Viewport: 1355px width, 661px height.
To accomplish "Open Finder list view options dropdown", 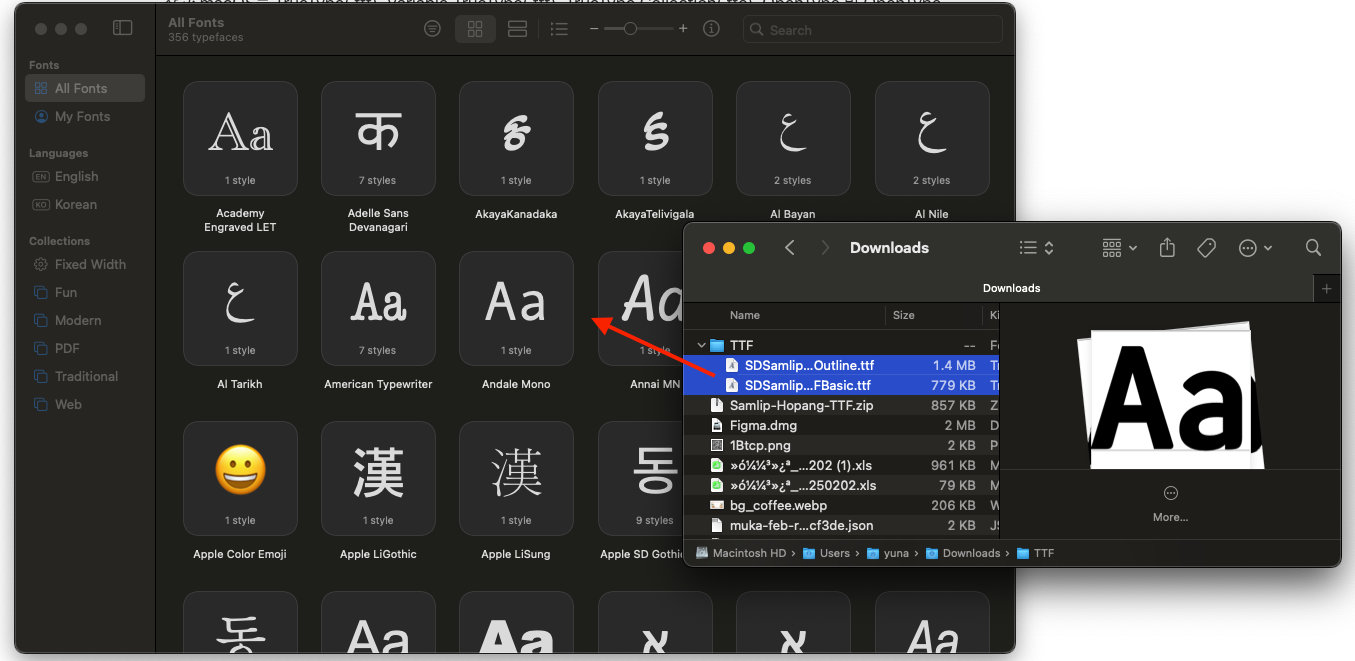I will click(1037, 248).
